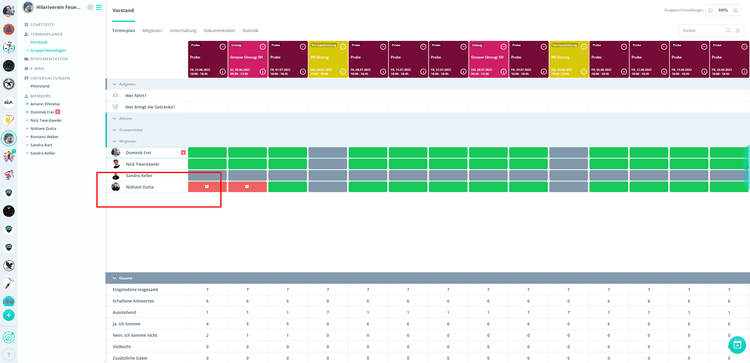Click the E-Mail envelope icon in sidebar
750x363 pixels.
point(26,68)
